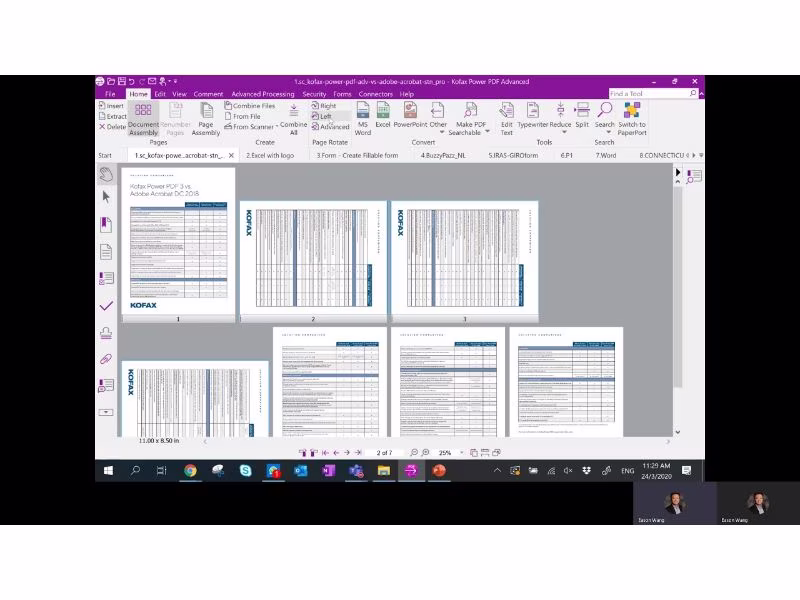Switch to 5.IRAS-GIROform document tab
The width and height of the screenshot is (800, 600).
513,155
